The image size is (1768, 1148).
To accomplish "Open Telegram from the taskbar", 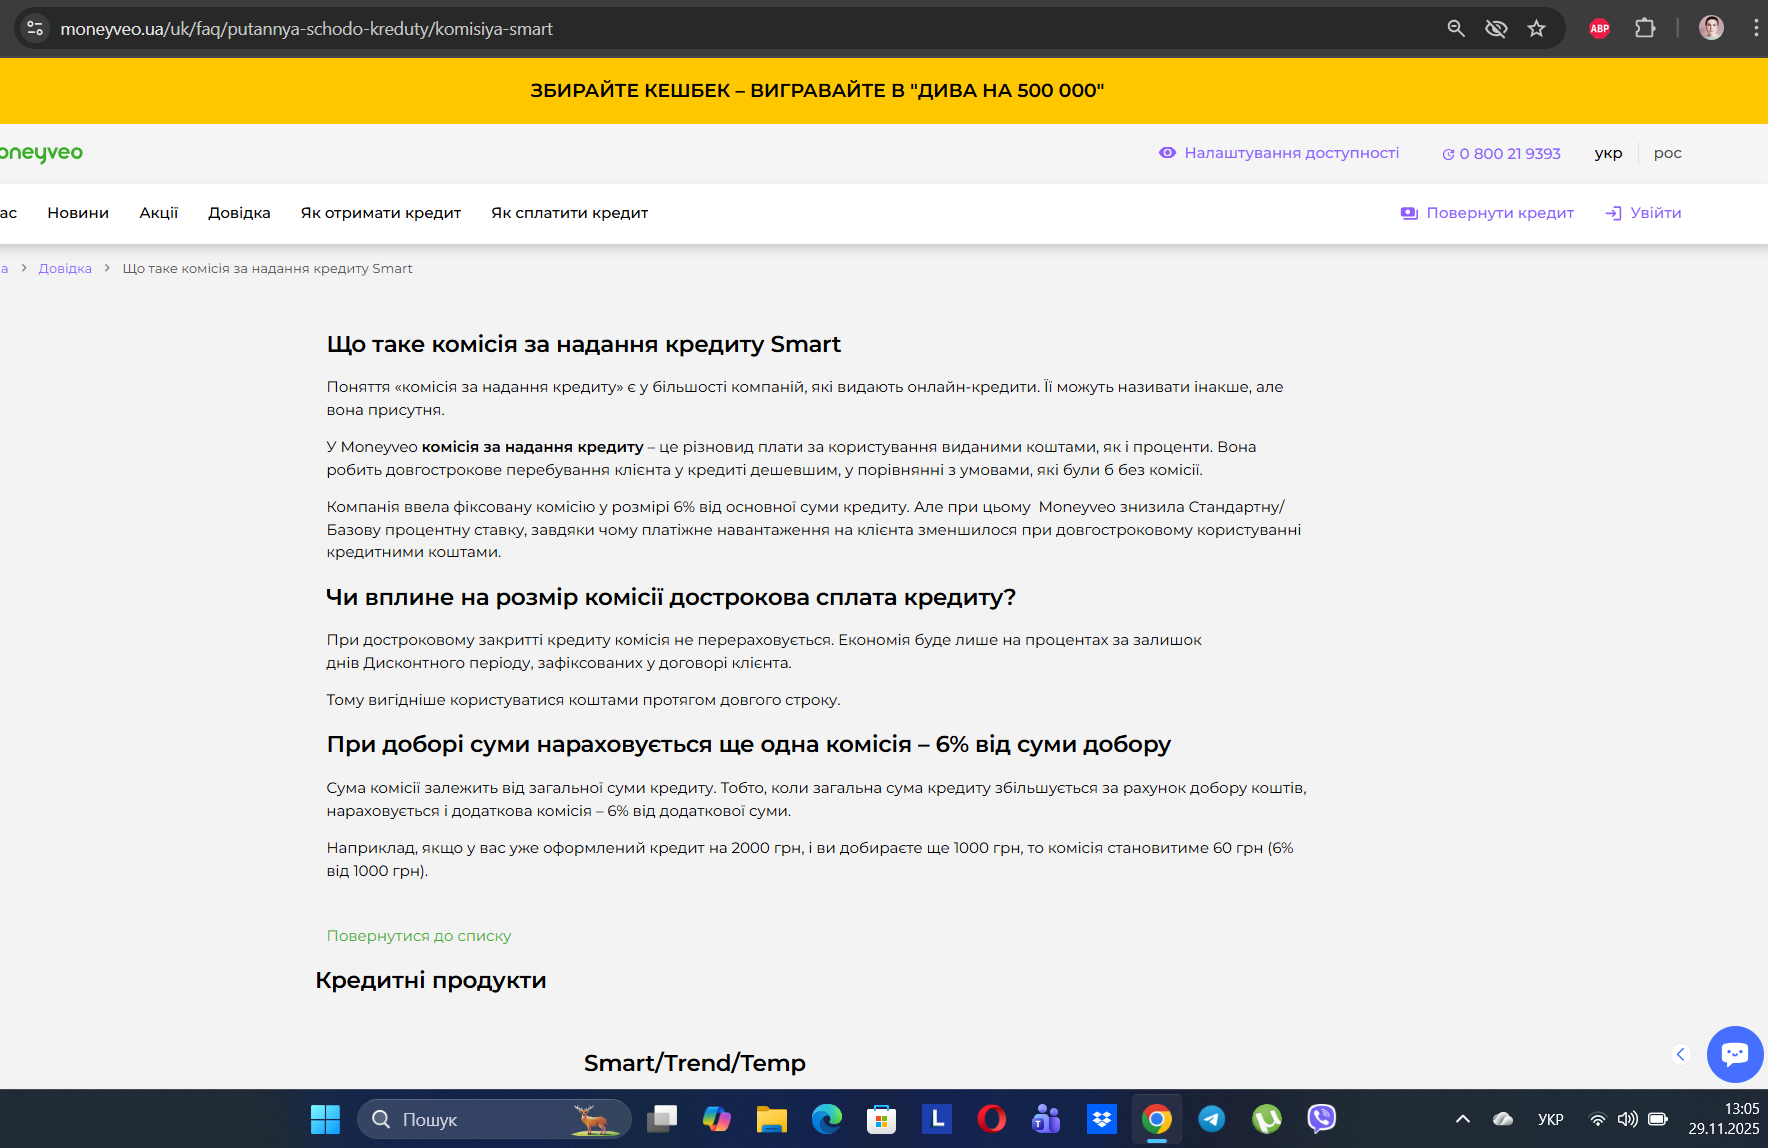I will point(1212,1119).
